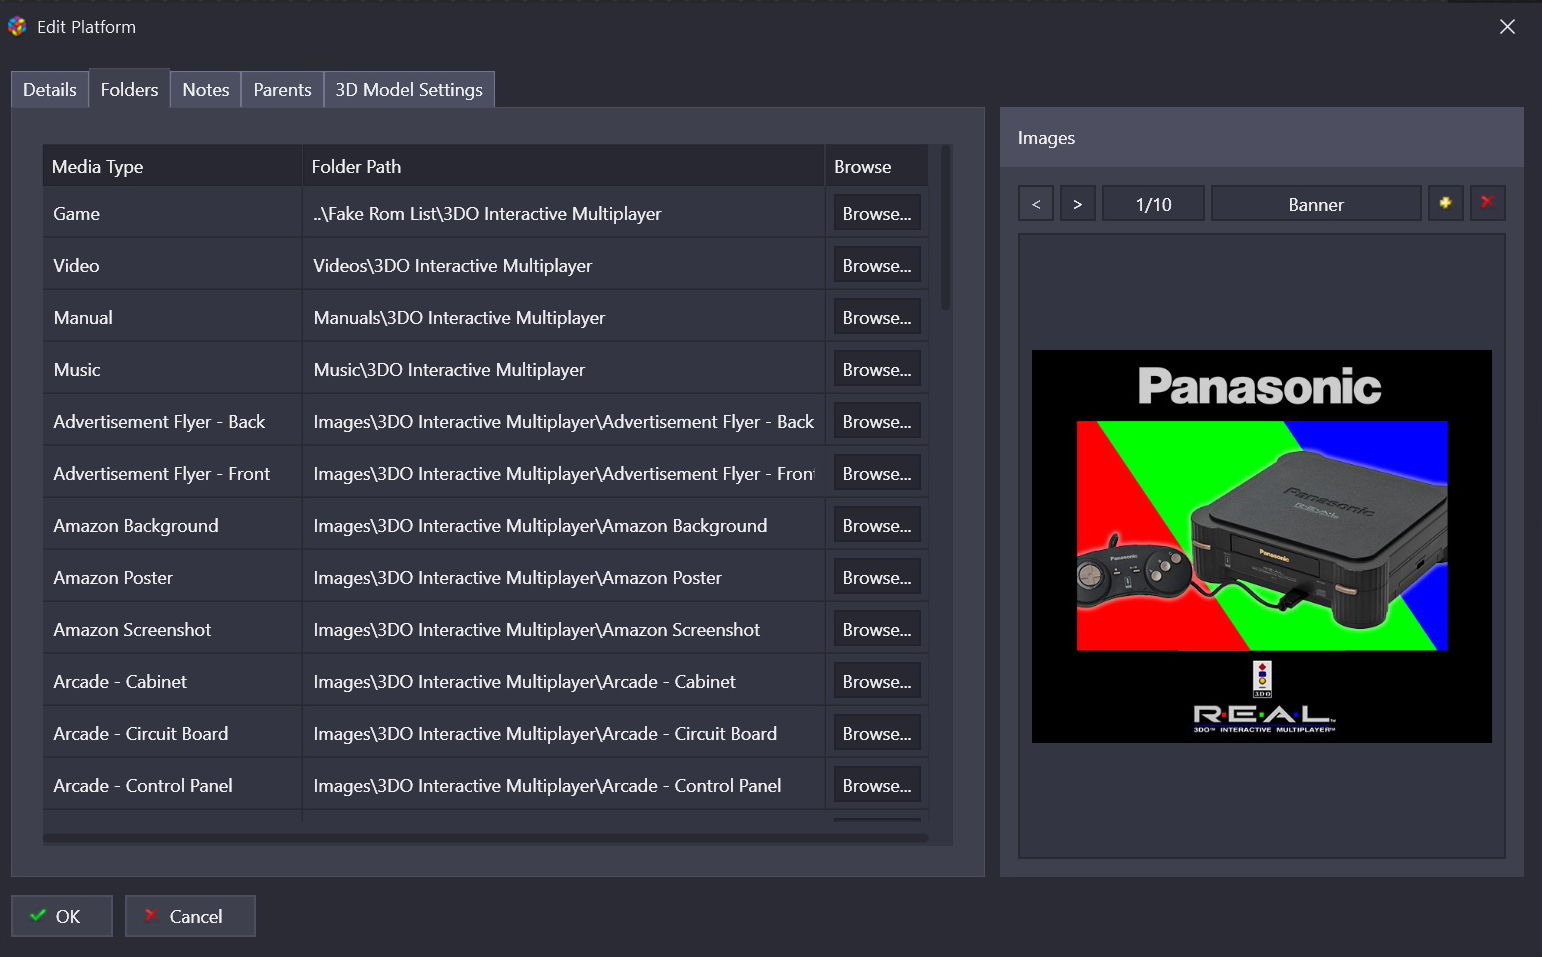The image size is (1542, 957).
Task: Select the Arcade - Circuit Board media type
Action: coord(172,733)
